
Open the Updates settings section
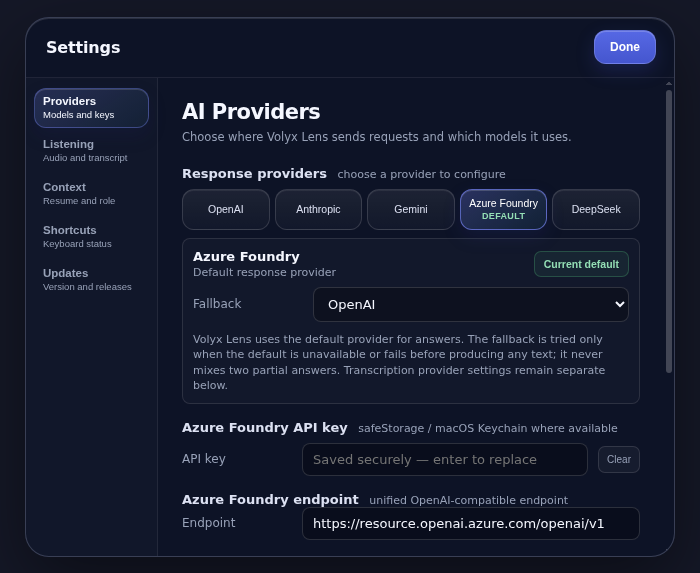coord(92,280)
